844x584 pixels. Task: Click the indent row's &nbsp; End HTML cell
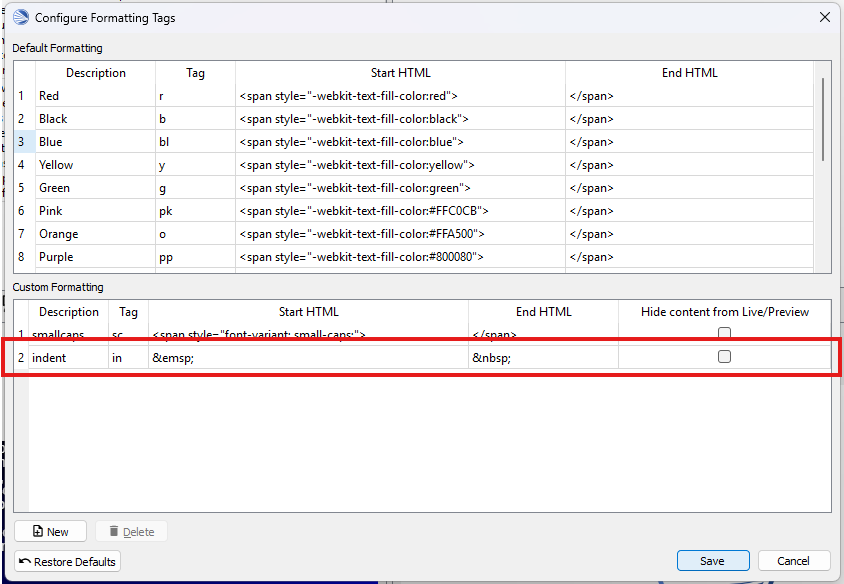tap(543, 357)
